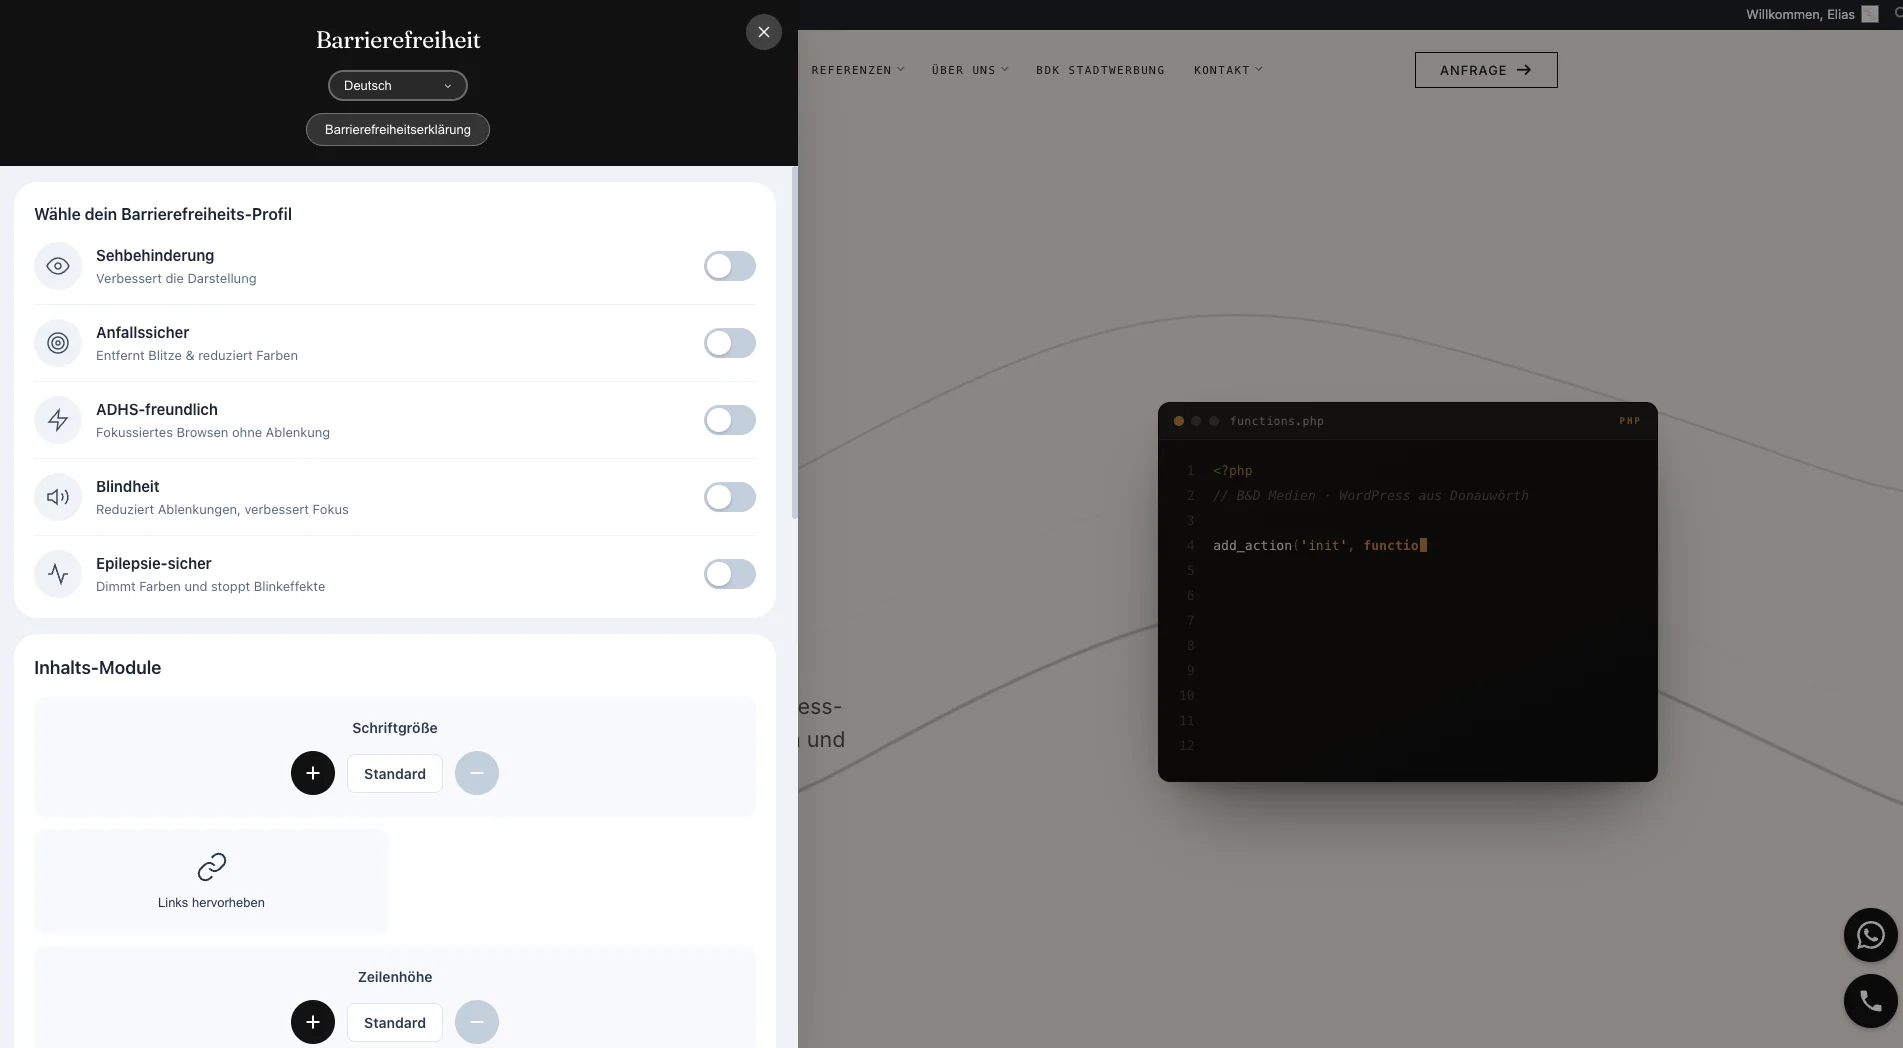1903x1048 pixels.
Task: Close the Barrierefreiheit panel
Action: [763, 32]
